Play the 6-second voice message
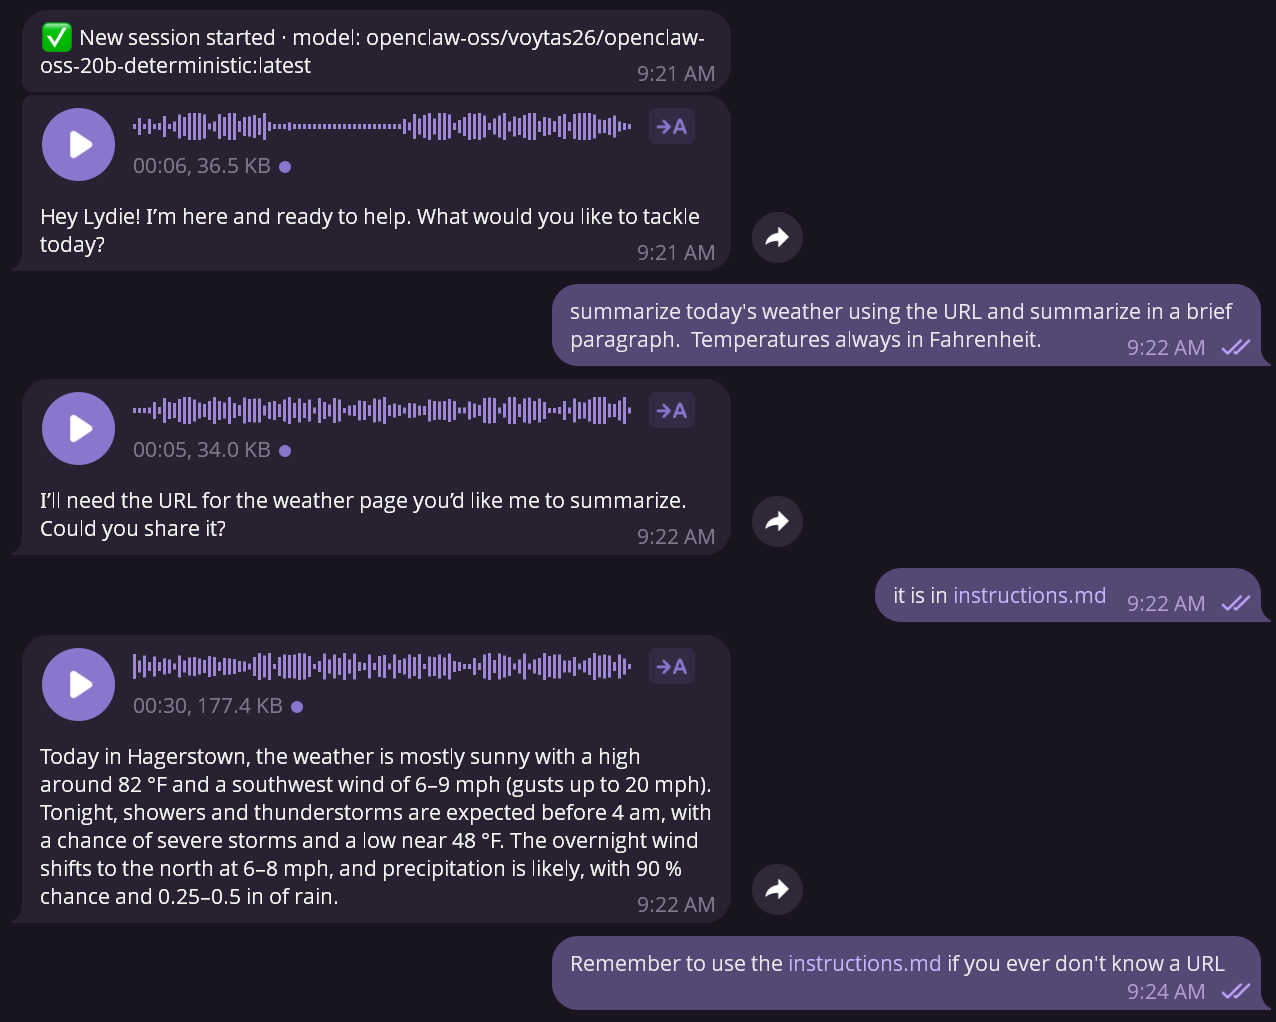 click(78, 145)
